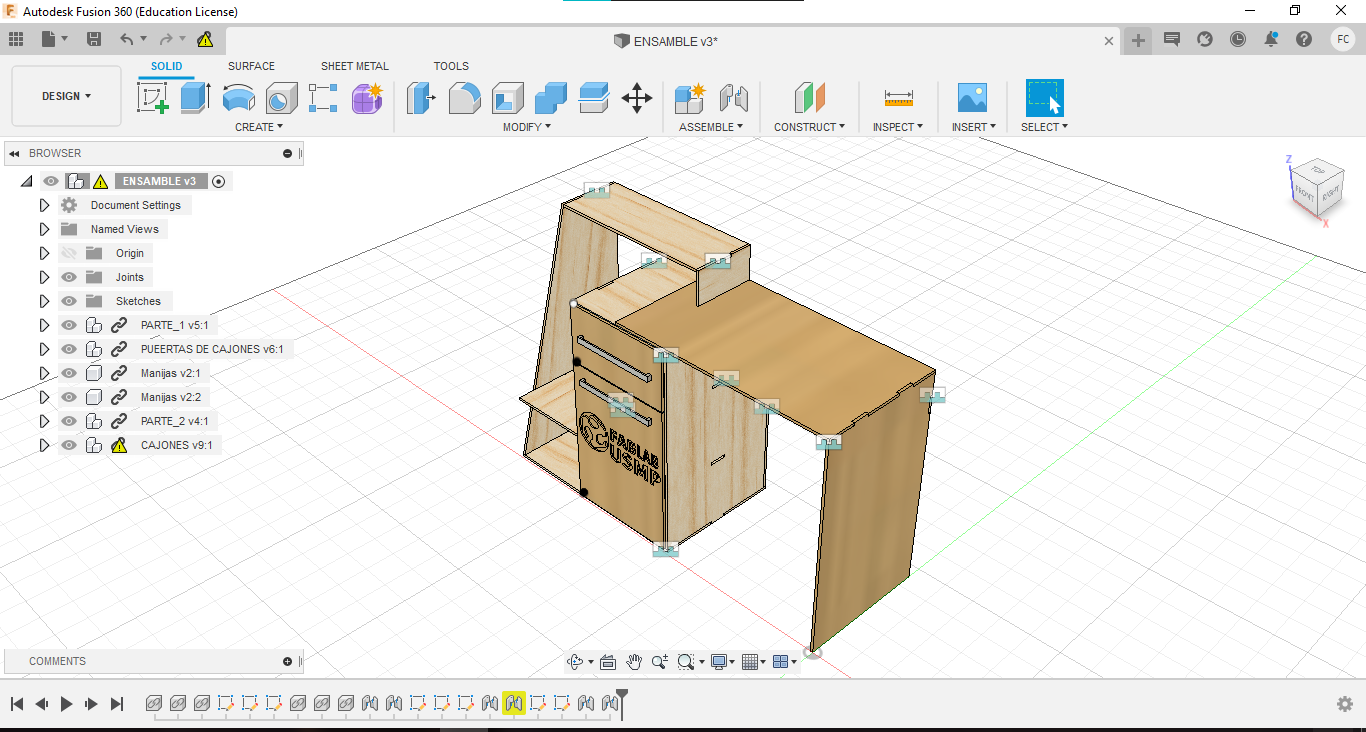Show the hidden Origin folder
Screen dimensions: 1366x732
coord(69,253)
